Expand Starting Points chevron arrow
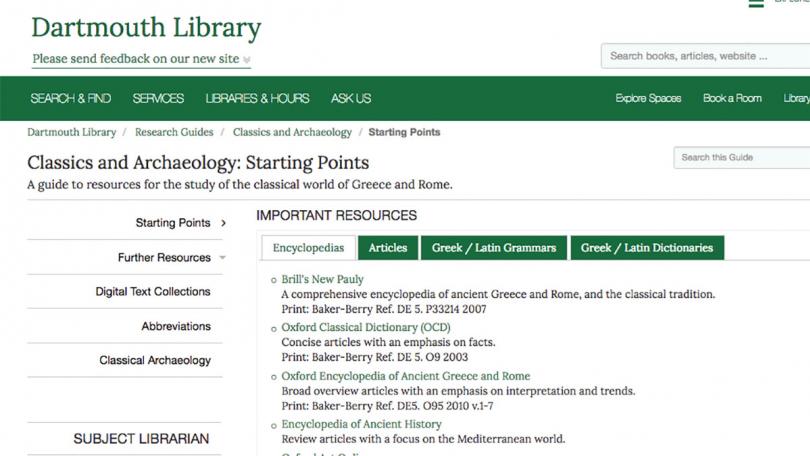The width and height of the screenshot is (810, 456). (223, 223)
